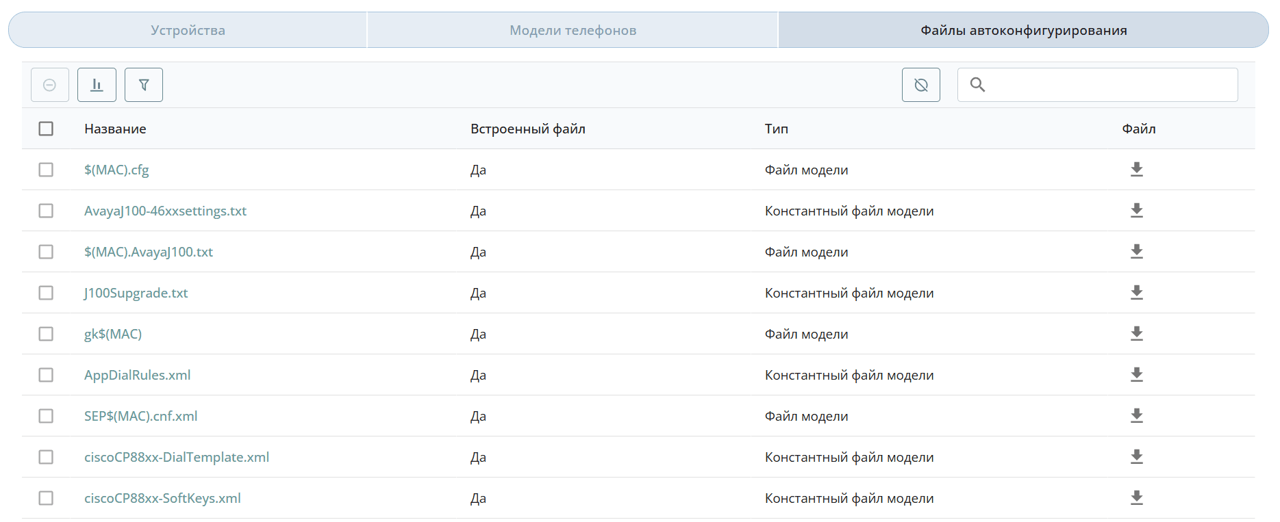Viewport: 1280px width, 522px height.
Task: Download the AppDialRules.xml file
Action: [1136, 375]
